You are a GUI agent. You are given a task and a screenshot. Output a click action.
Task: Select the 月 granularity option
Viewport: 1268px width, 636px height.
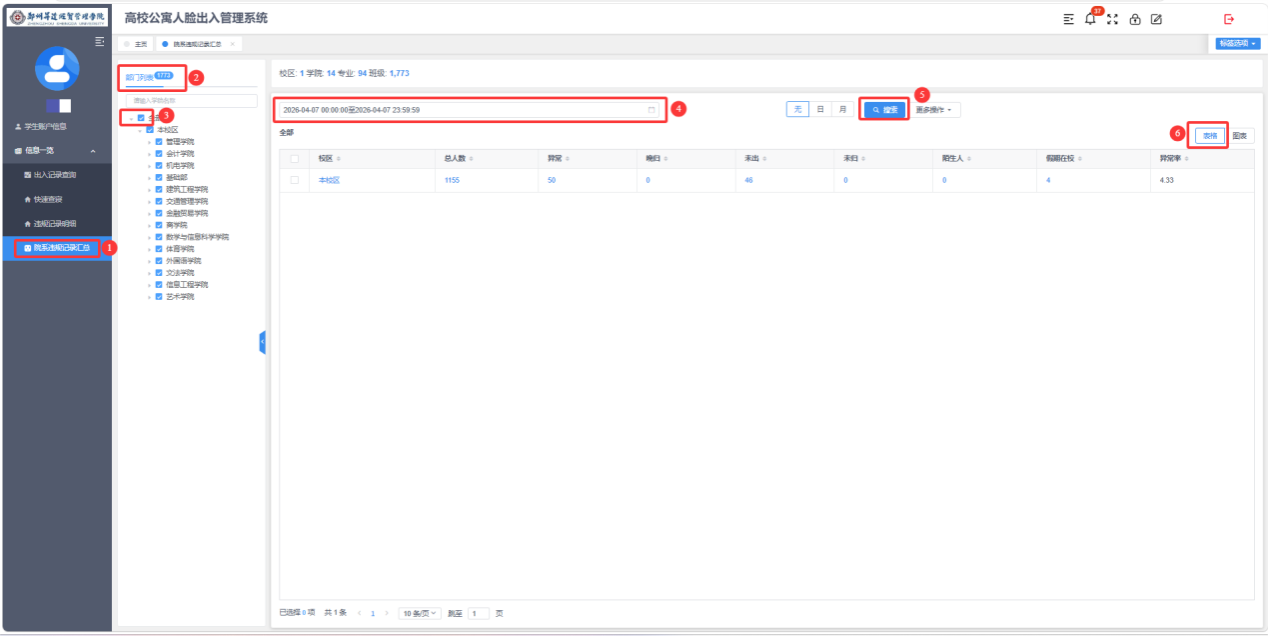point(843,110)
